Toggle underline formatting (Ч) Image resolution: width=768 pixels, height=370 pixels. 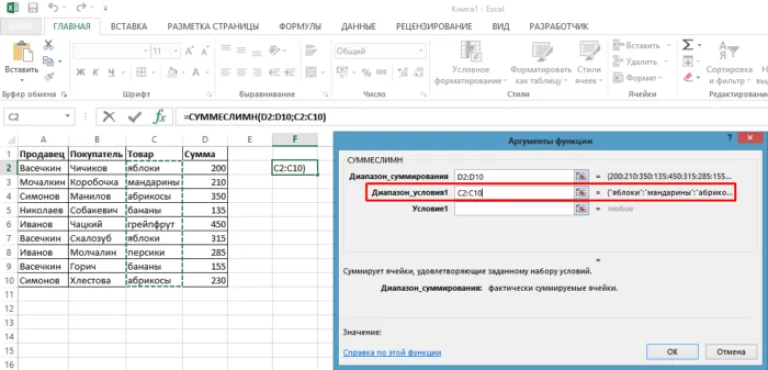111,73
